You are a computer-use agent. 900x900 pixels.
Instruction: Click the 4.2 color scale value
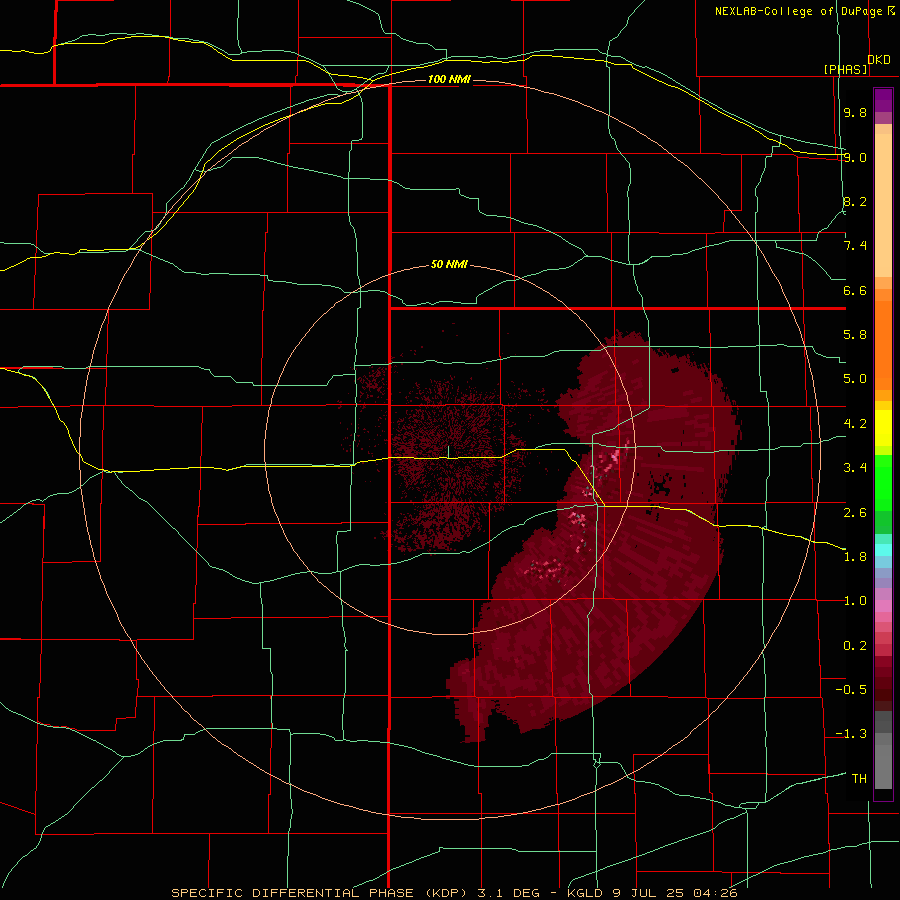pyautogui.click(x=855, y=424)
